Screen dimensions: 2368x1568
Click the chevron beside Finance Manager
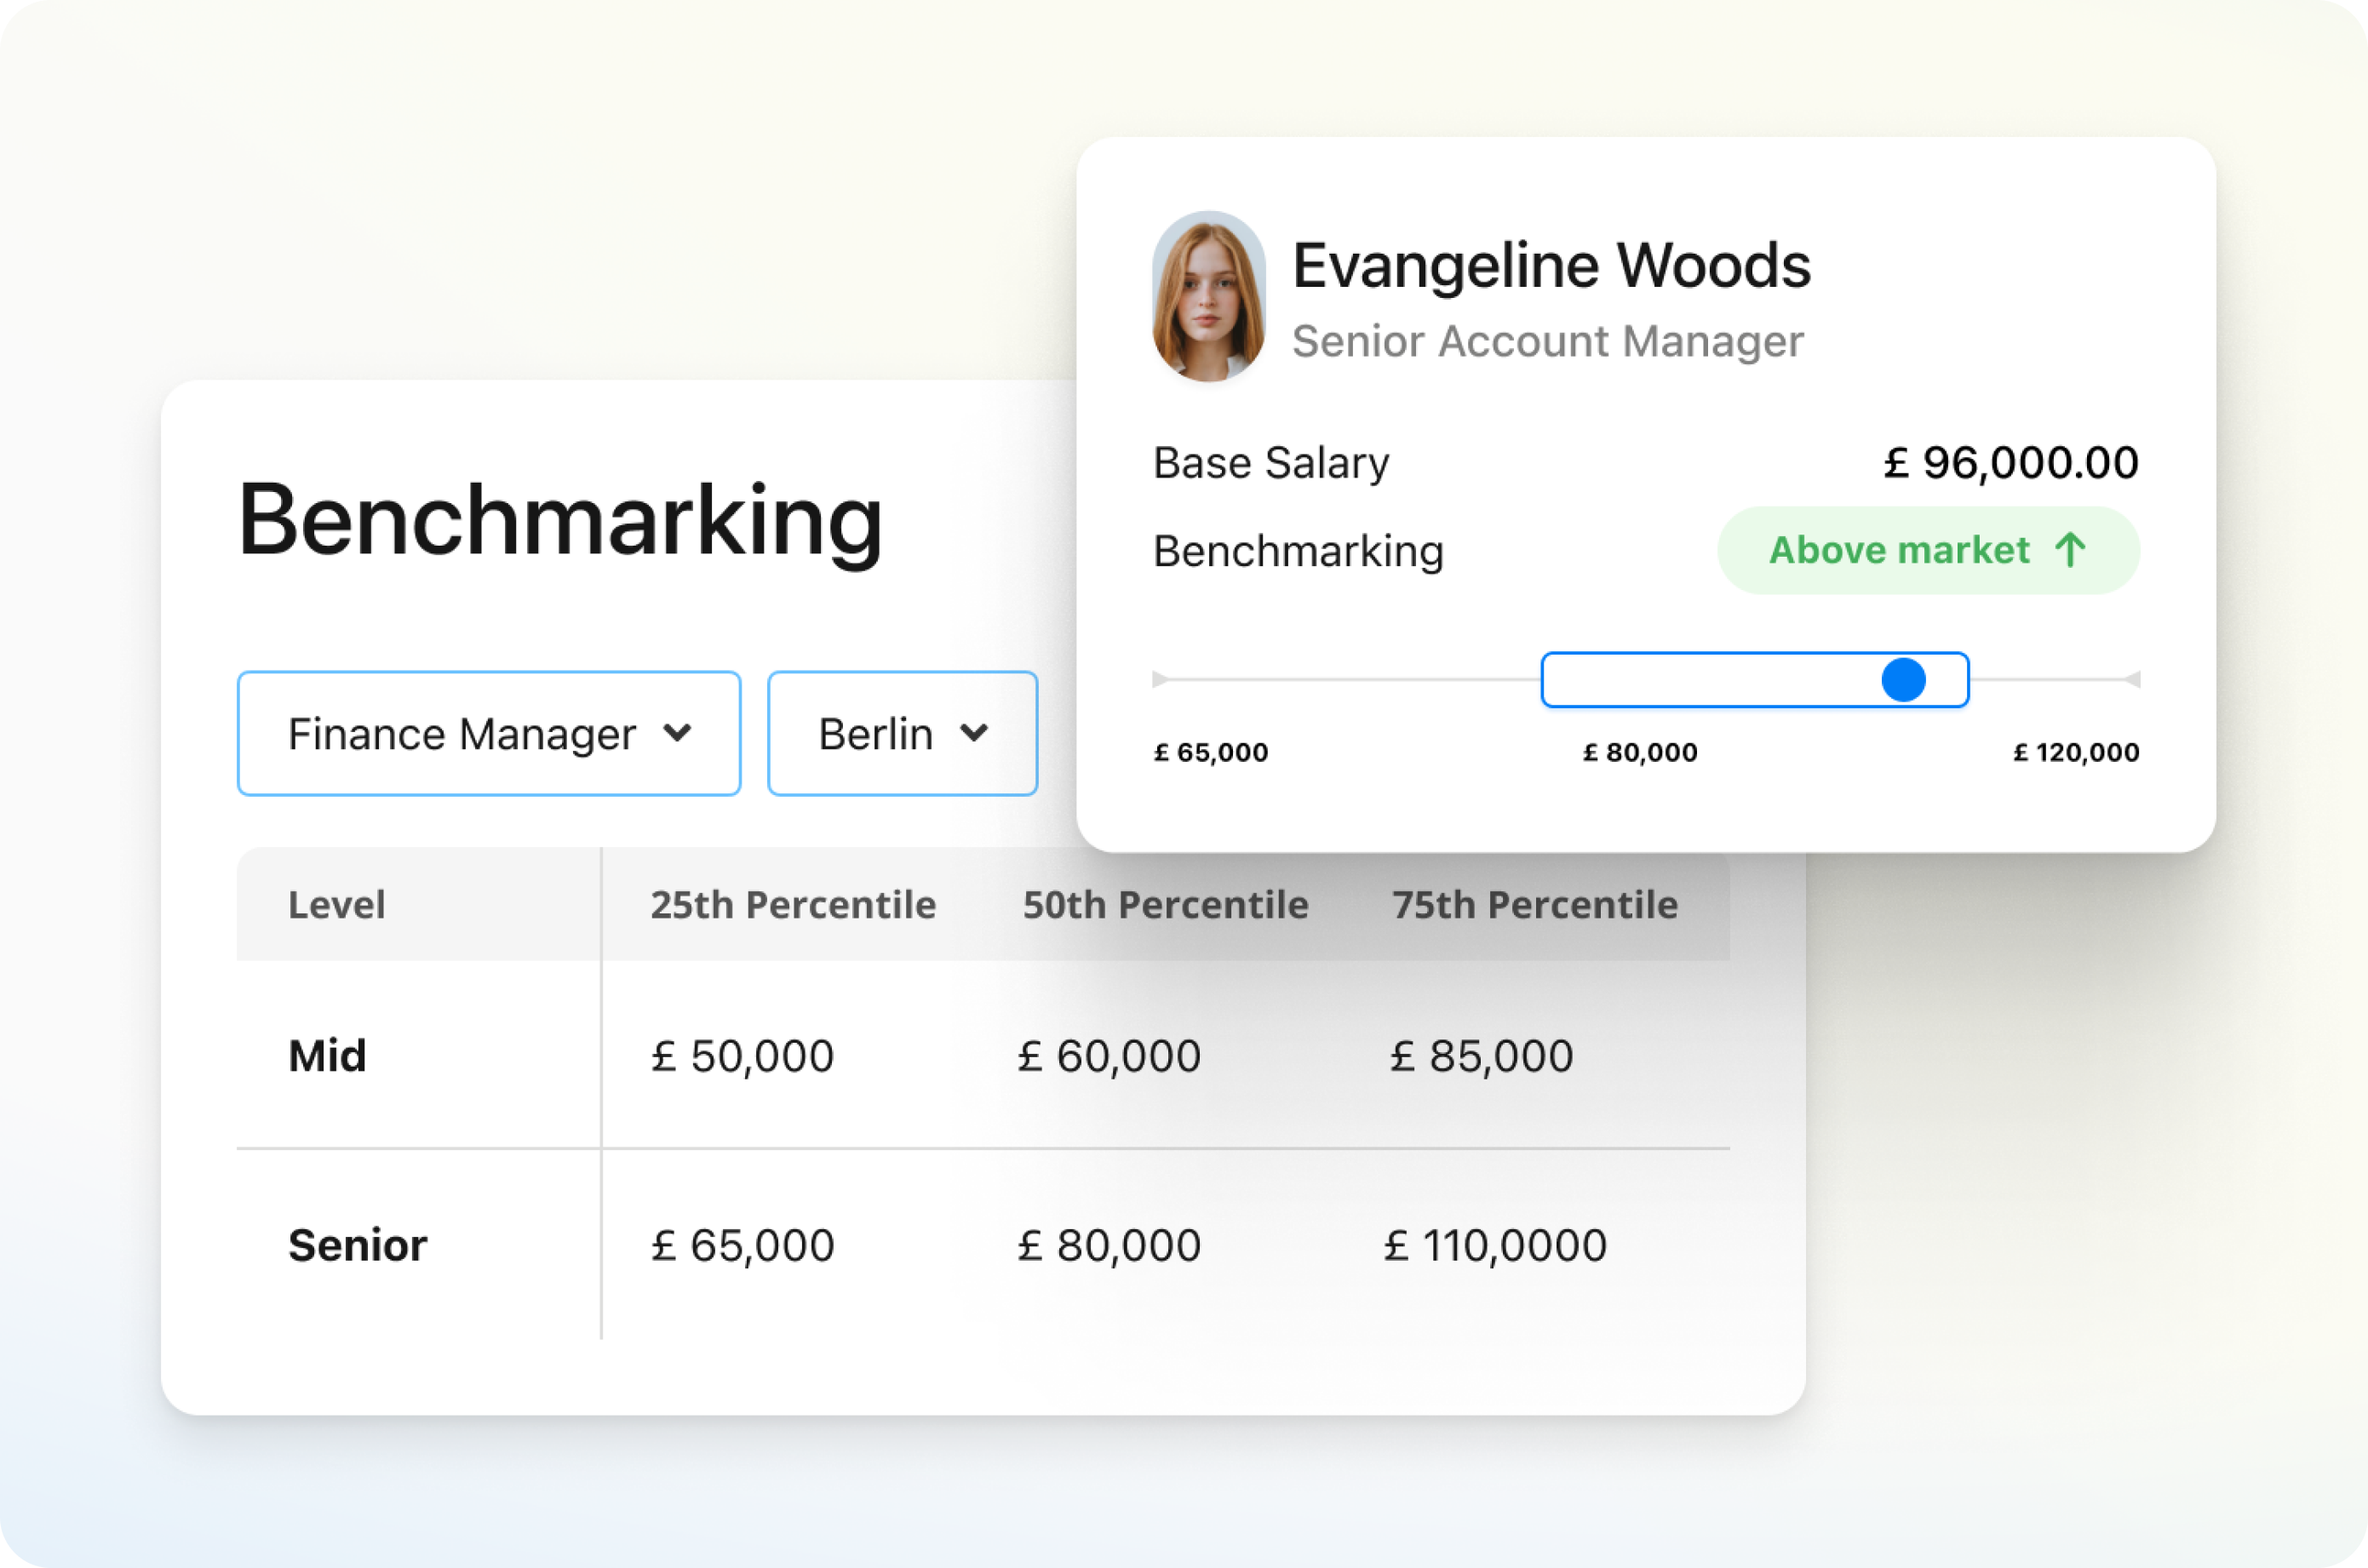677,733
